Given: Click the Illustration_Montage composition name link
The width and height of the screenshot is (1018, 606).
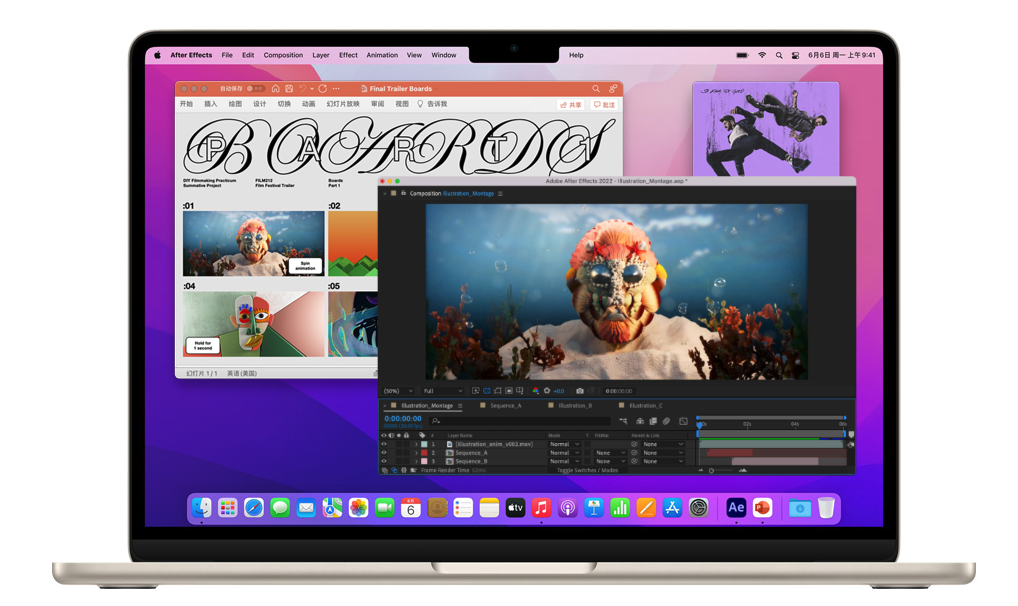Looking at the screenshot, I should click(x=468, y=194).
